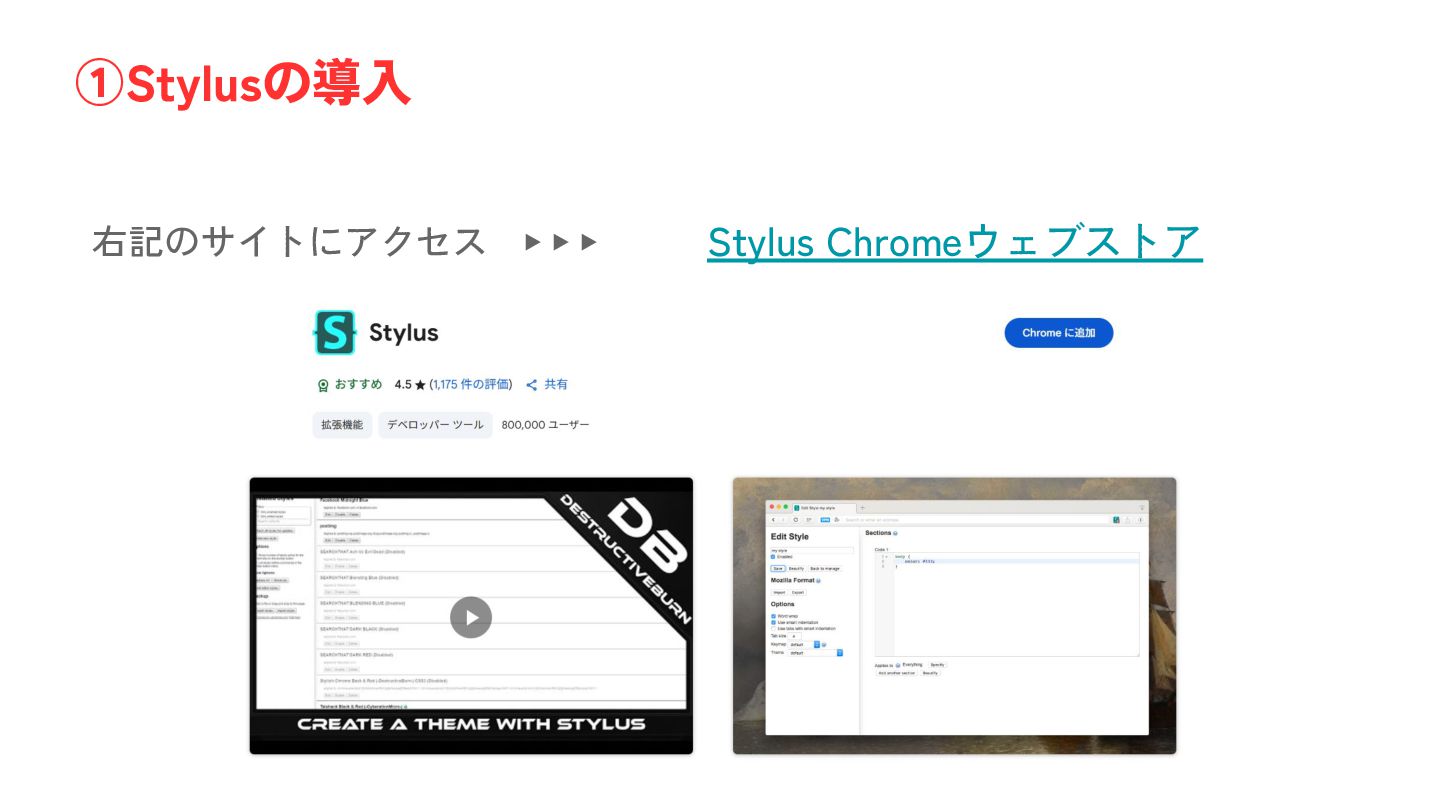
Task: Click the 800,000 ユーザー text
Action: click(x=546, y=425)
